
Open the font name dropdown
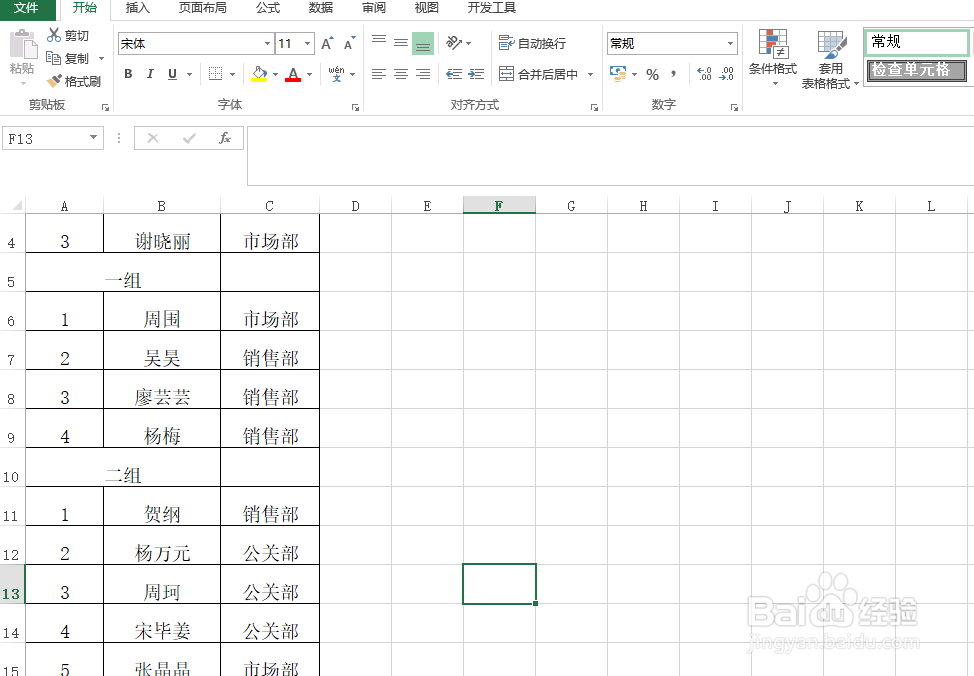pos(266,43)
